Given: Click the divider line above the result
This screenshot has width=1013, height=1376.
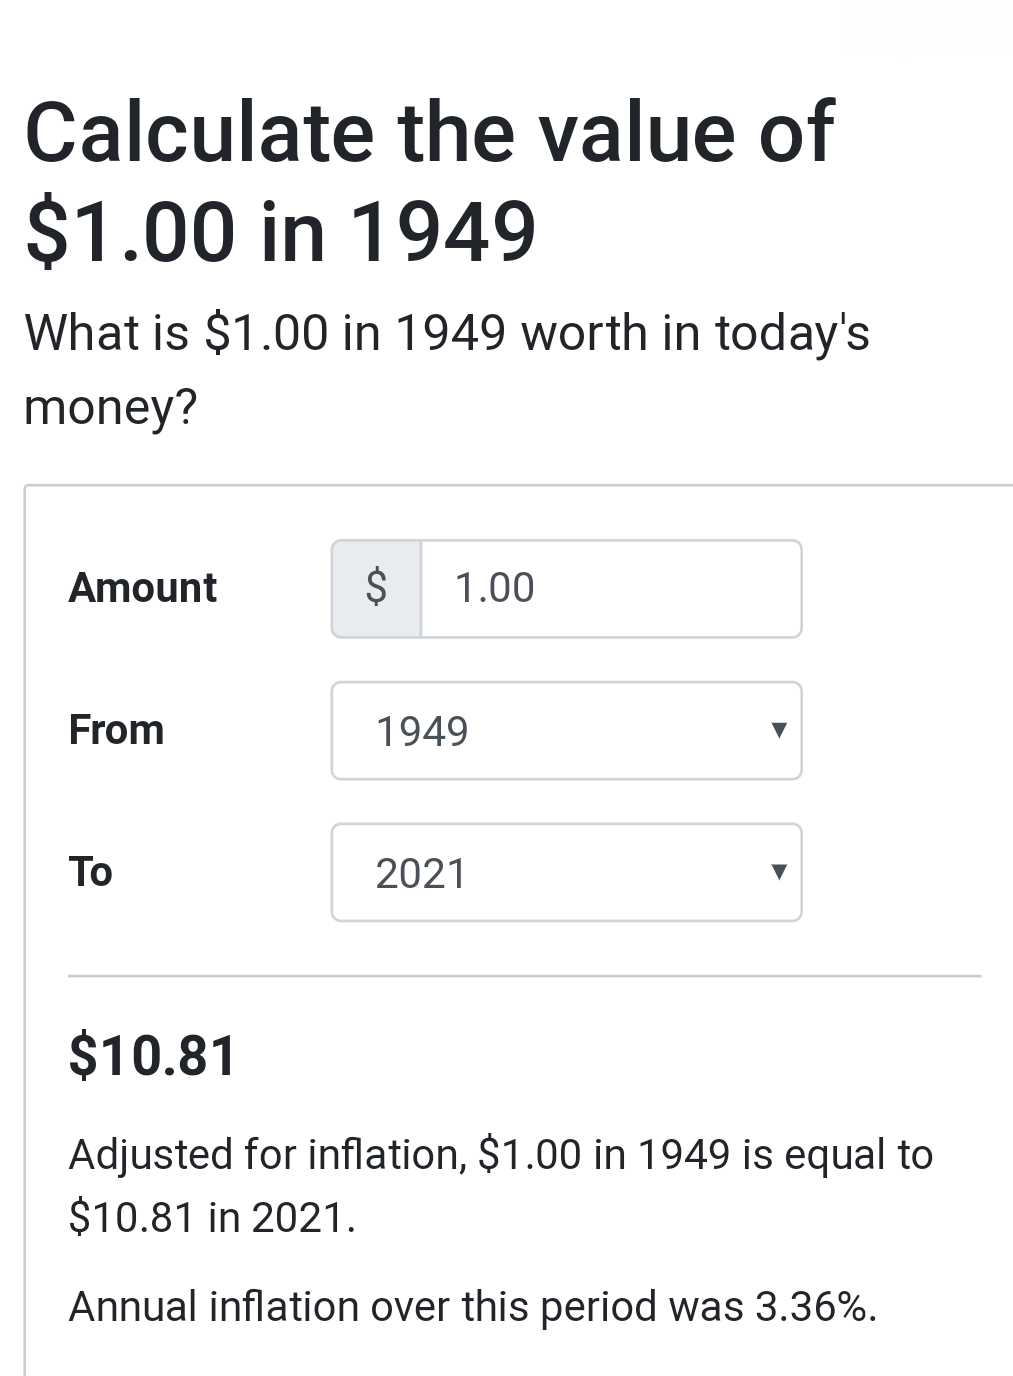Looking at the screenshot, I should (524, 975).
